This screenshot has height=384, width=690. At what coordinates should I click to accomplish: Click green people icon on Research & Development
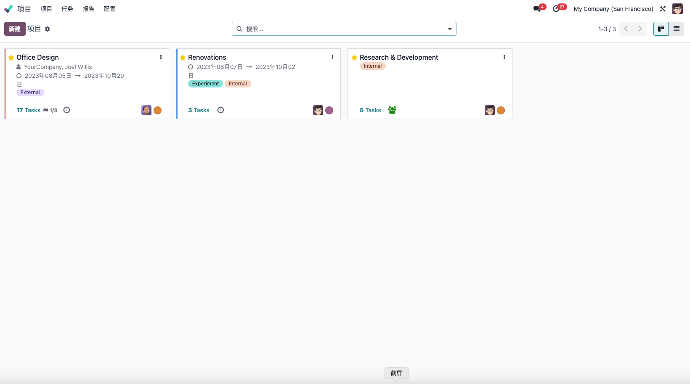pyautogui.click(x=392, y=110)
